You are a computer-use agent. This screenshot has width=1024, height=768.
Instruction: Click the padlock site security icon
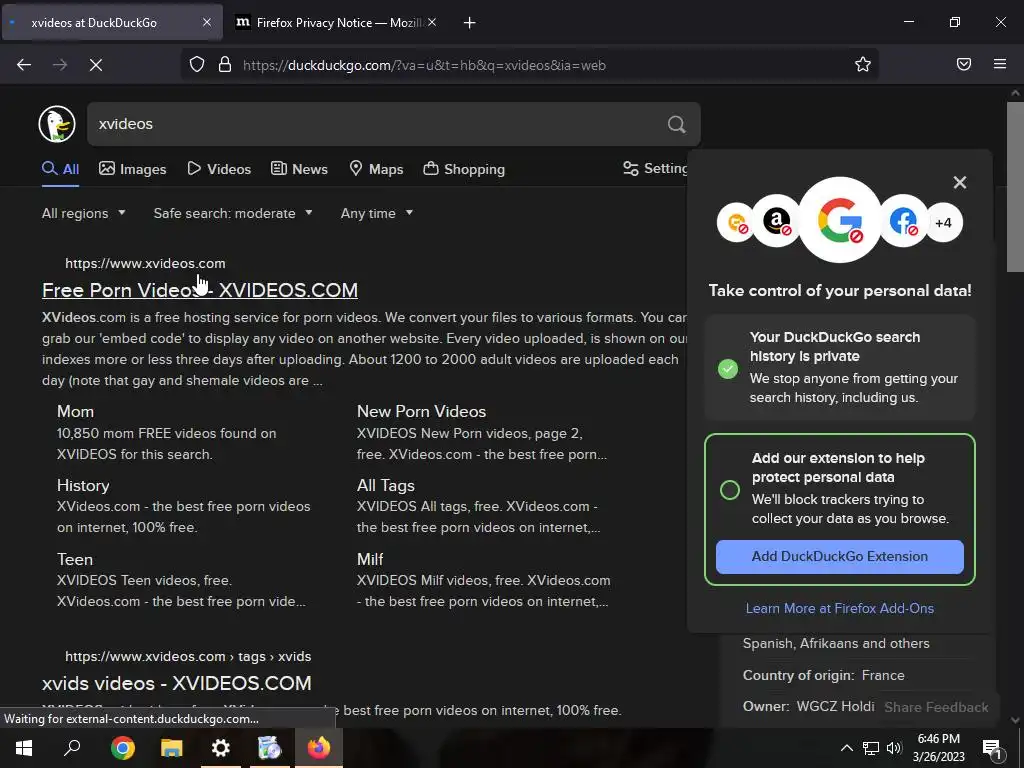pos(225,65)
